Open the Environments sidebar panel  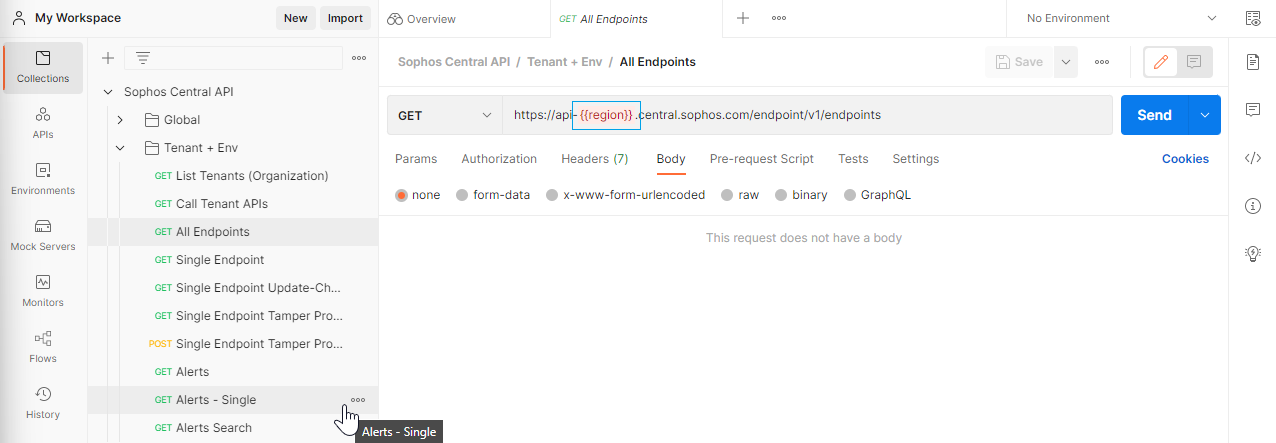[x=43, y=179]
